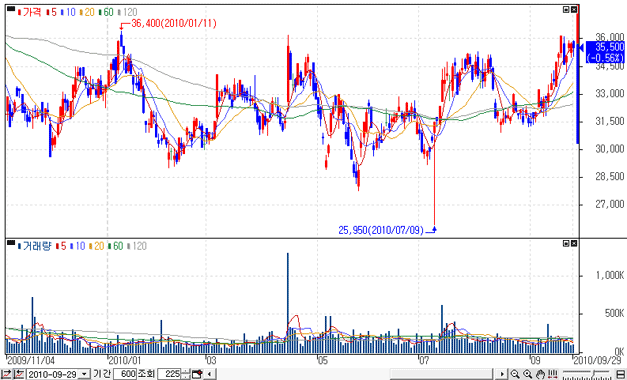This screenshot has width=627, height=380.
Task: Click the 10-day moving average legend in price panel
Action: (68, 12)
